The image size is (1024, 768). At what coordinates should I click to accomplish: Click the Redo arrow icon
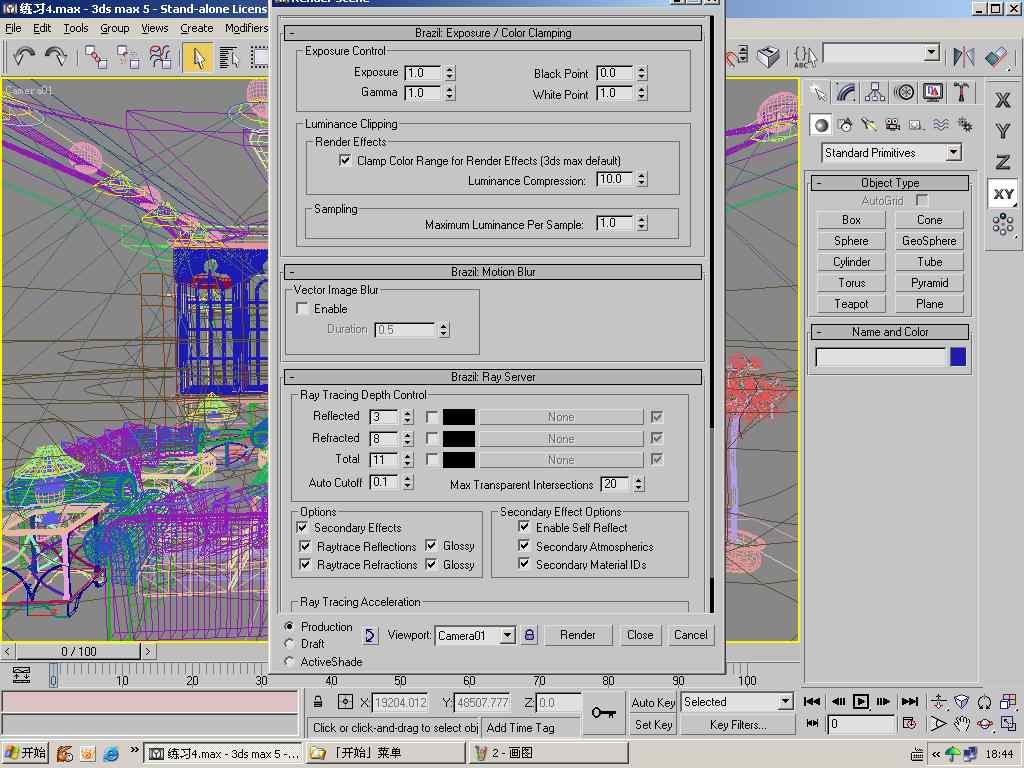click(56, 57)
